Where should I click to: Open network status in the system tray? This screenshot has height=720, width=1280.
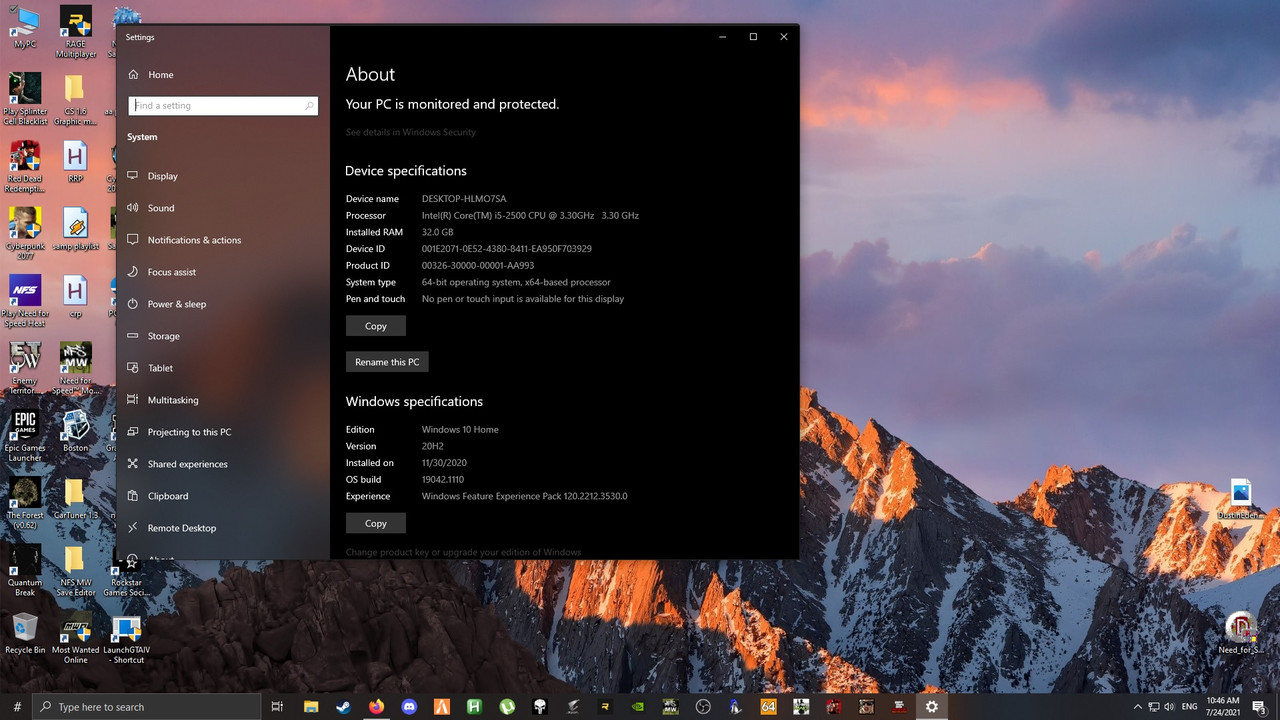[x=1156, y=707]
